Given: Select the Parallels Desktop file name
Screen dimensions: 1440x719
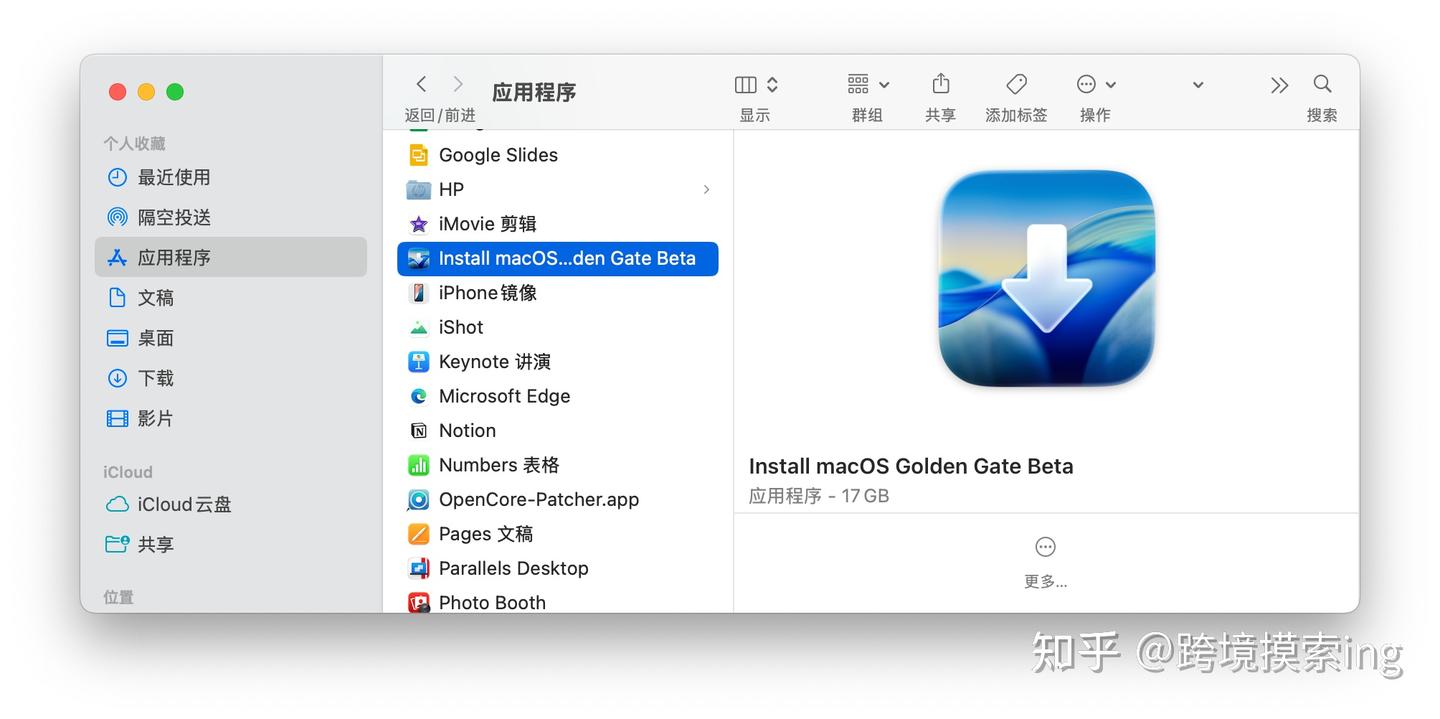Looking at the screenshot, I should click(513, 568).
